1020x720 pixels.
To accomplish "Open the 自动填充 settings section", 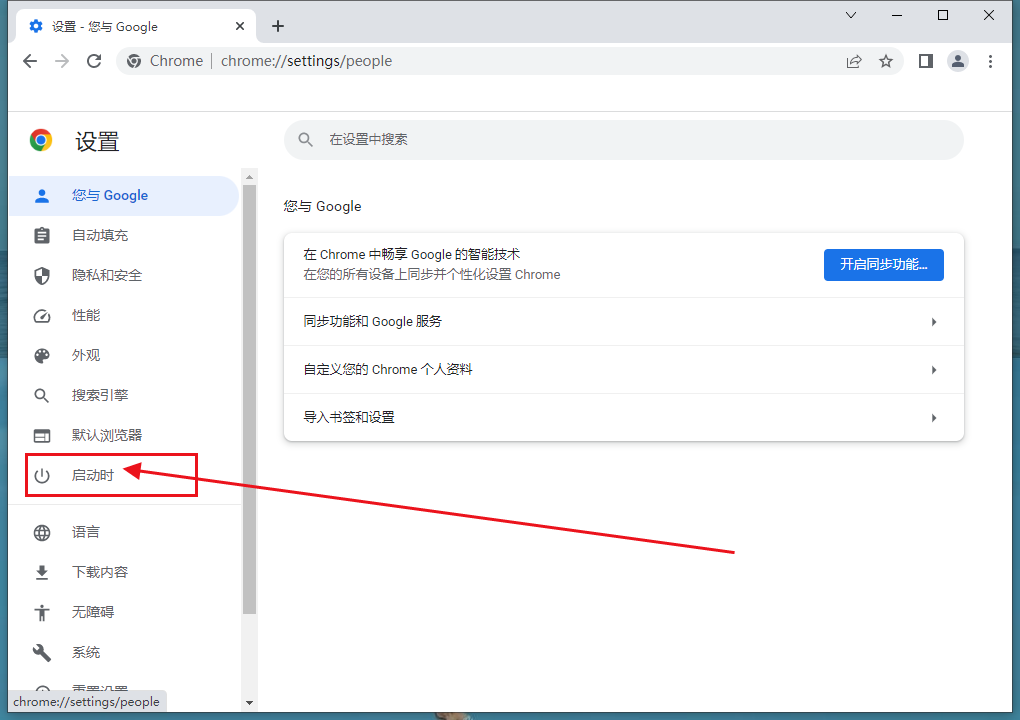I will [x=124, y=235].
